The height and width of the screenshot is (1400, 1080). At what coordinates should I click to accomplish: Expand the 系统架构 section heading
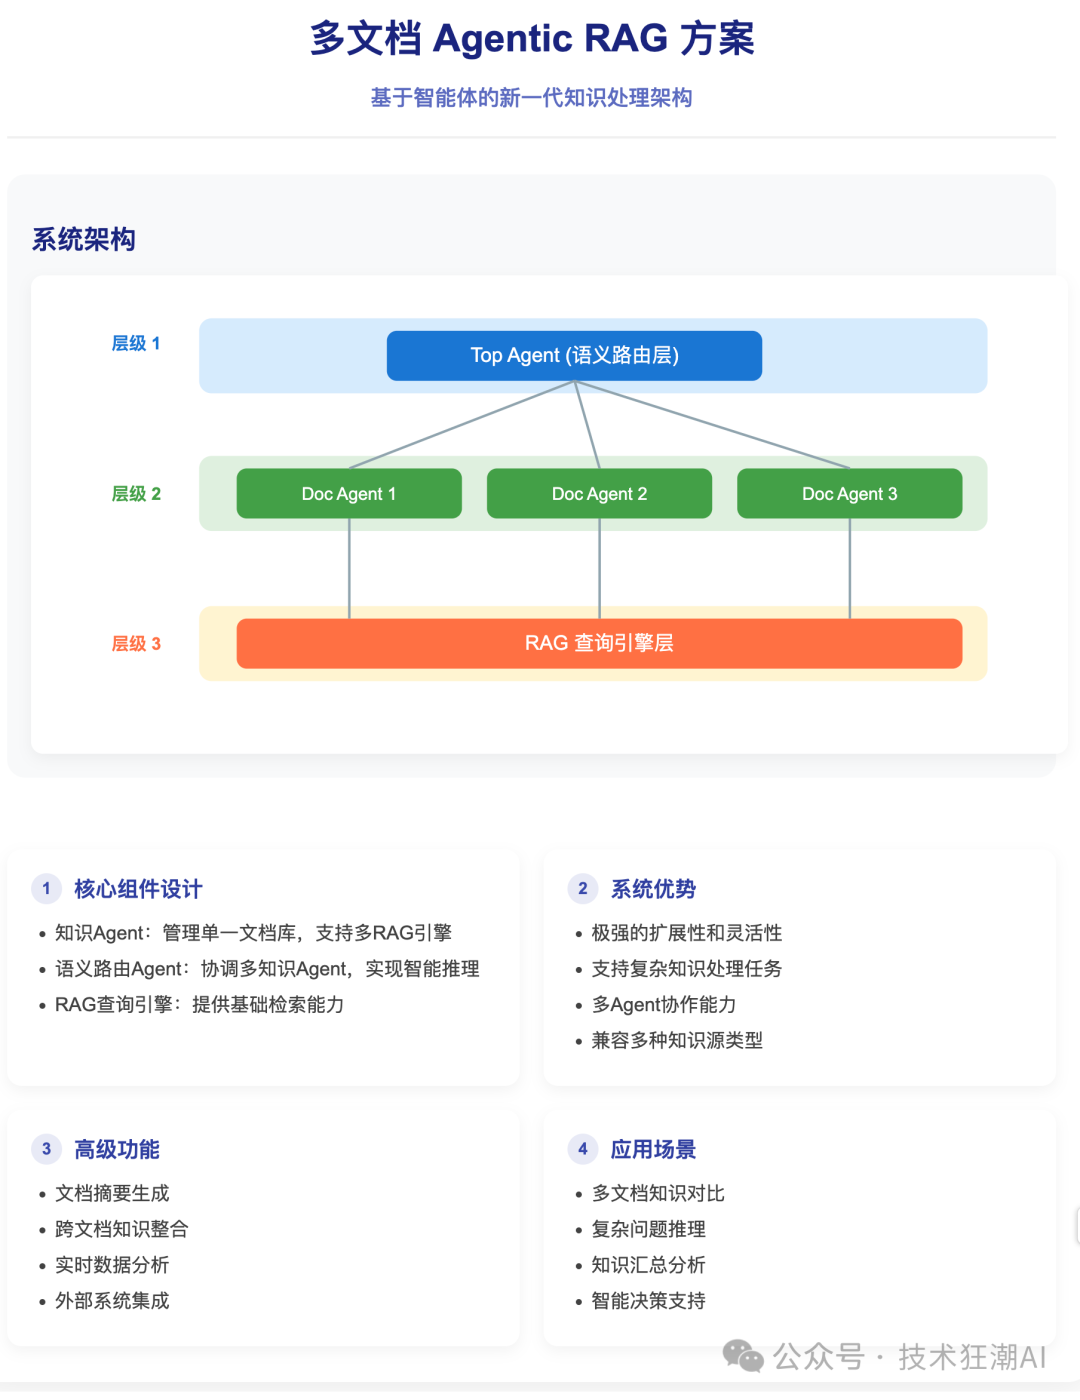click(84, 240)
